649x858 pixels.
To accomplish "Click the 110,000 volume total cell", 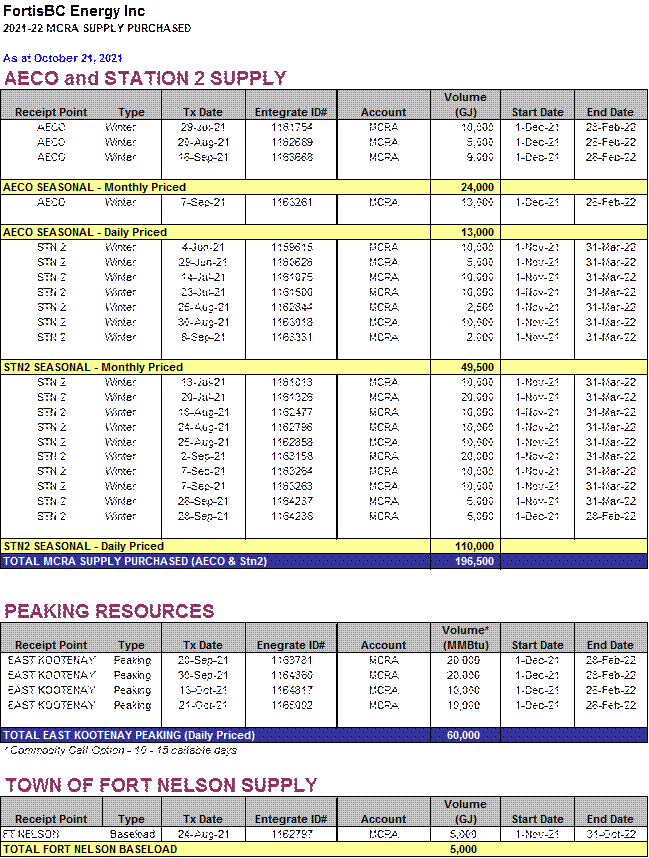I will point(465,546).
